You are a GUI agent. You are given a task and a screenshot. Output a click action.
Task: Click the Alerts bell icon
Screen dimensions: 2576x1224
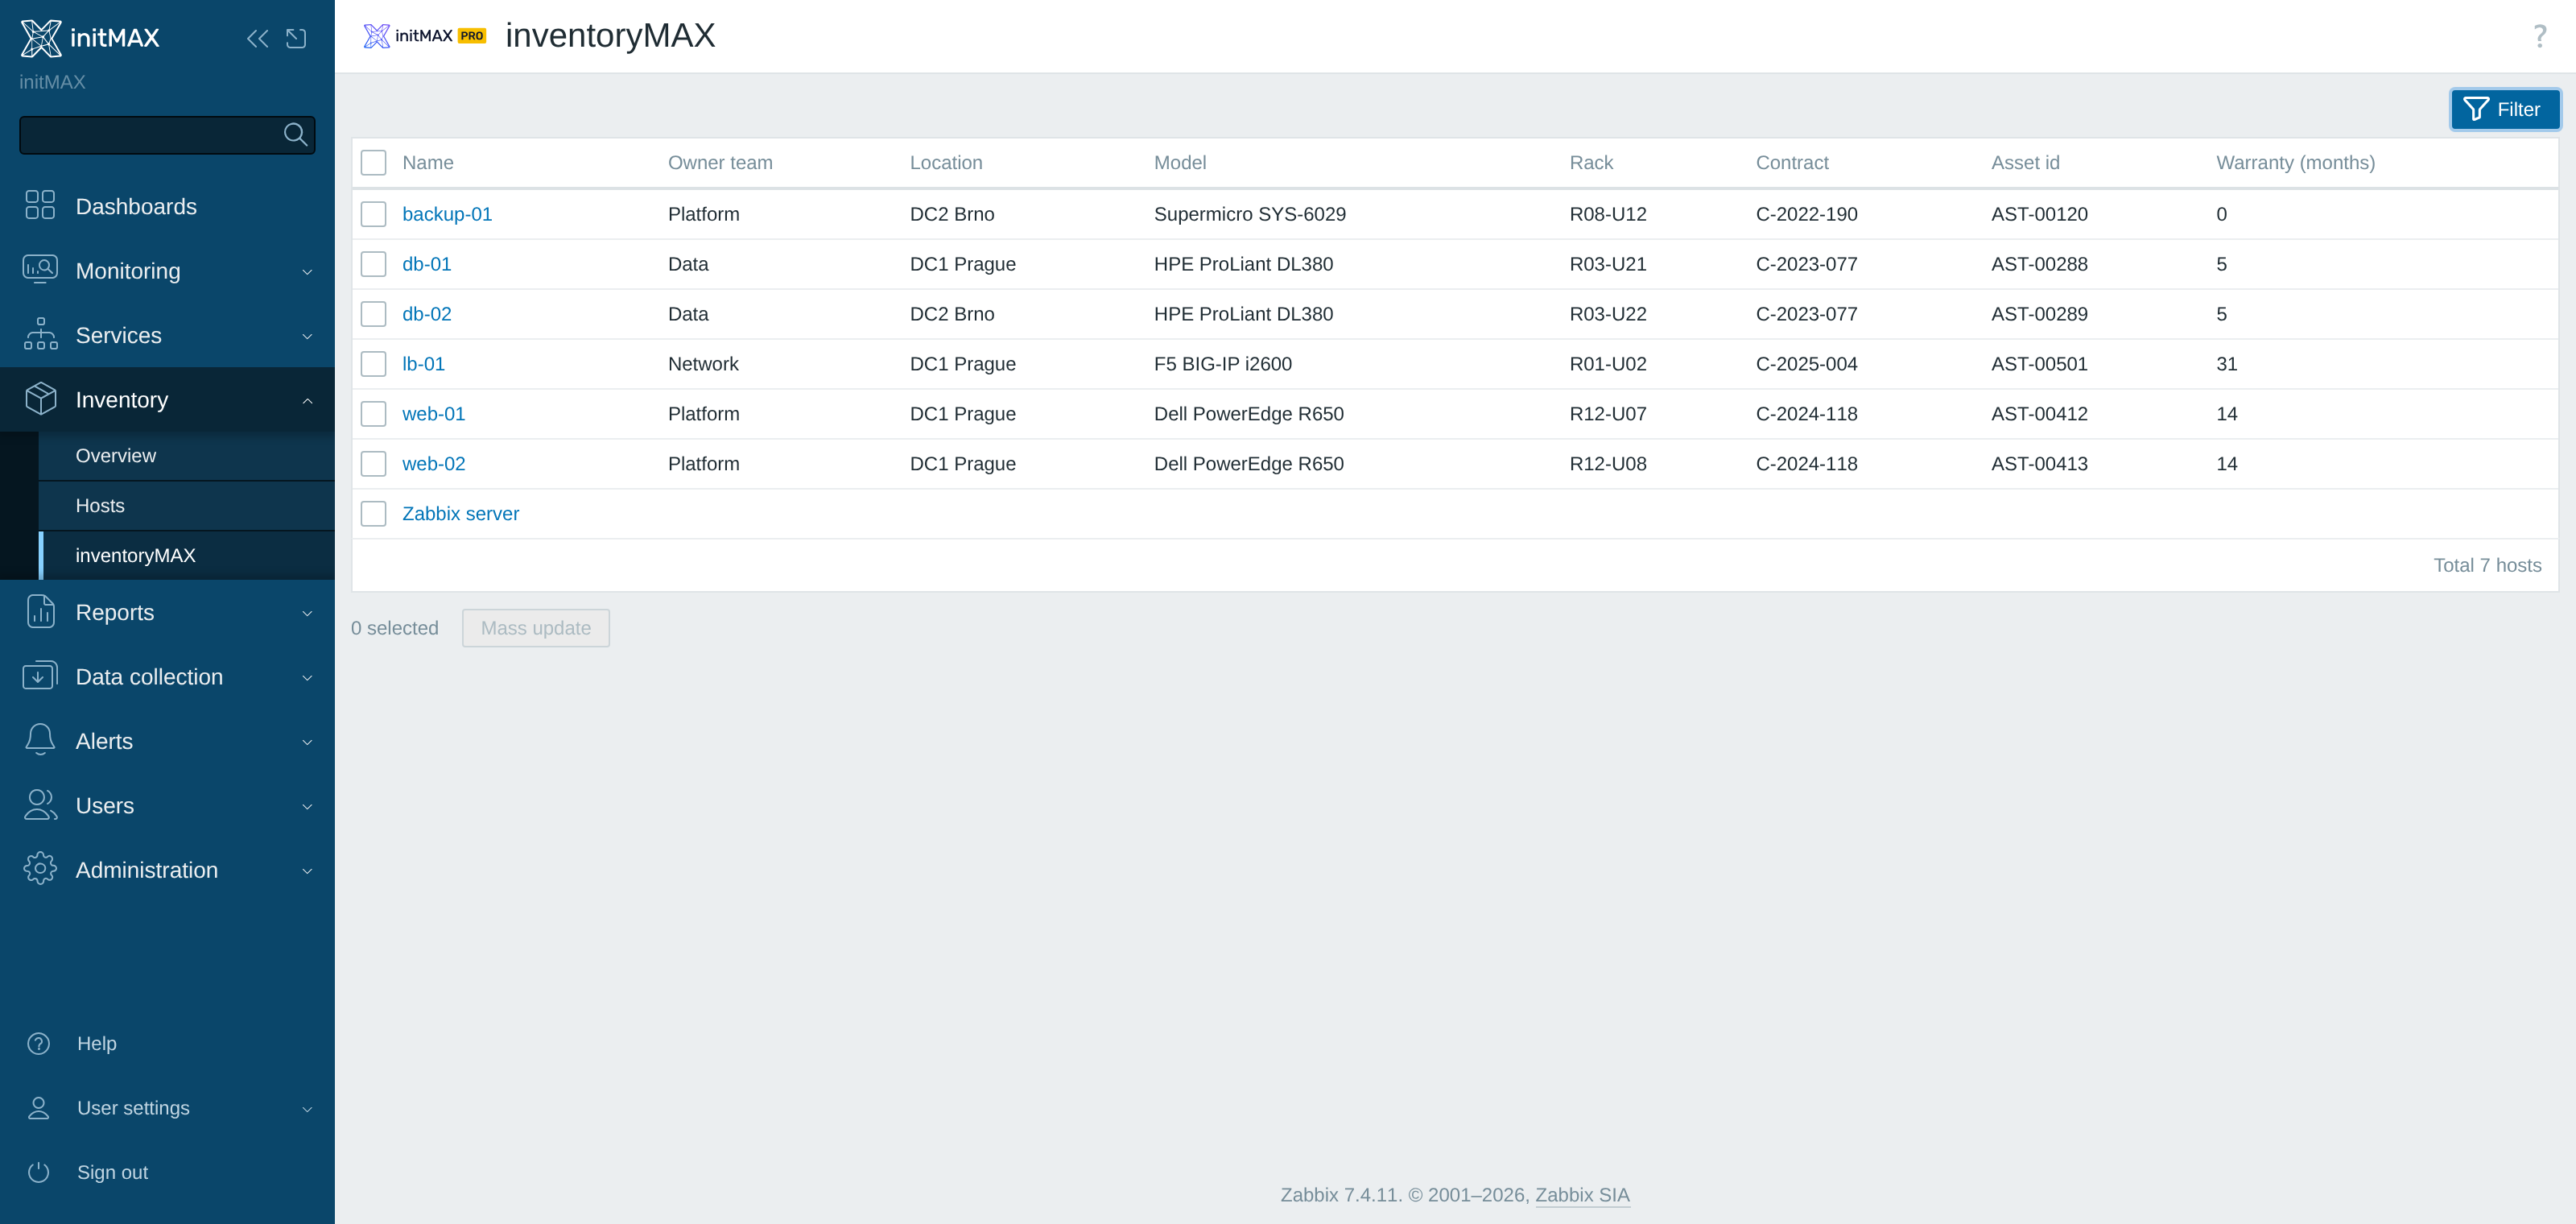coord(40,740)
